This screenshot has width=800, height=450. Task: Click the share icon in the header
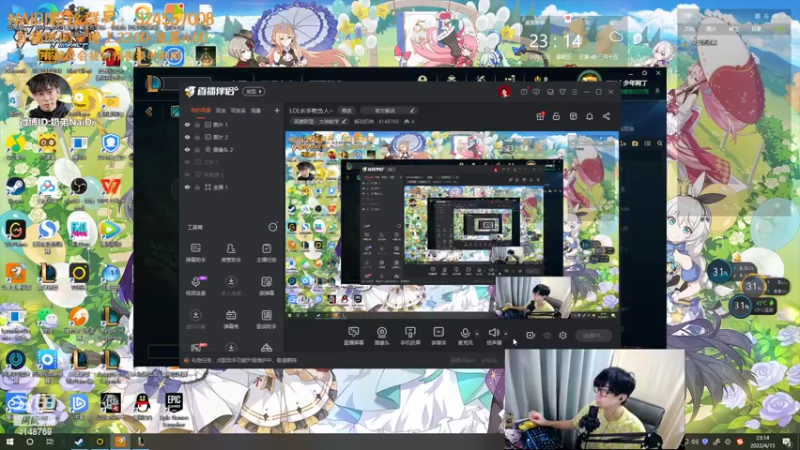[606, 116]
